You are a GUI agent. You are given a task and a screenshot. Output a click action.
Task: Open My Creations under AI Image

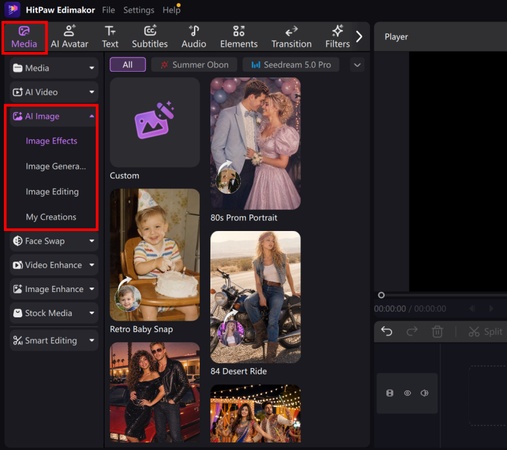[51, 217]
